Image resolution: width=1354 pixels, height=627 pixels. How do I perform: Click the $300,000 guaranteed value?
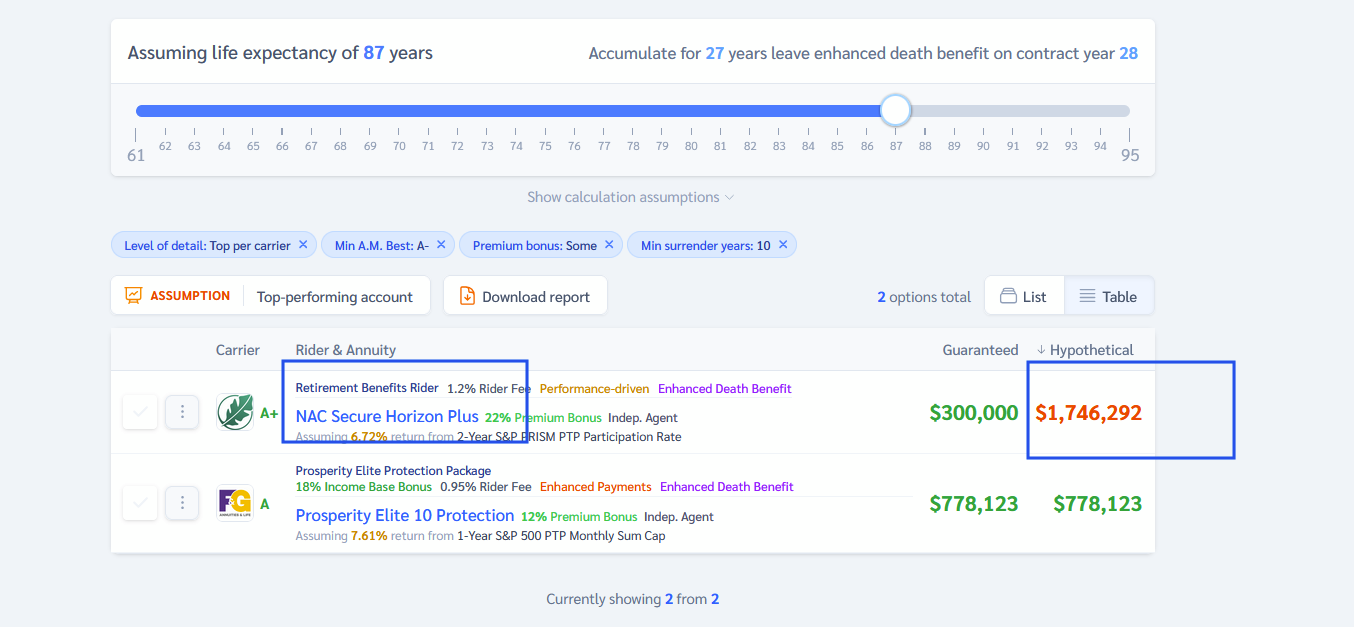coord(974,412)
